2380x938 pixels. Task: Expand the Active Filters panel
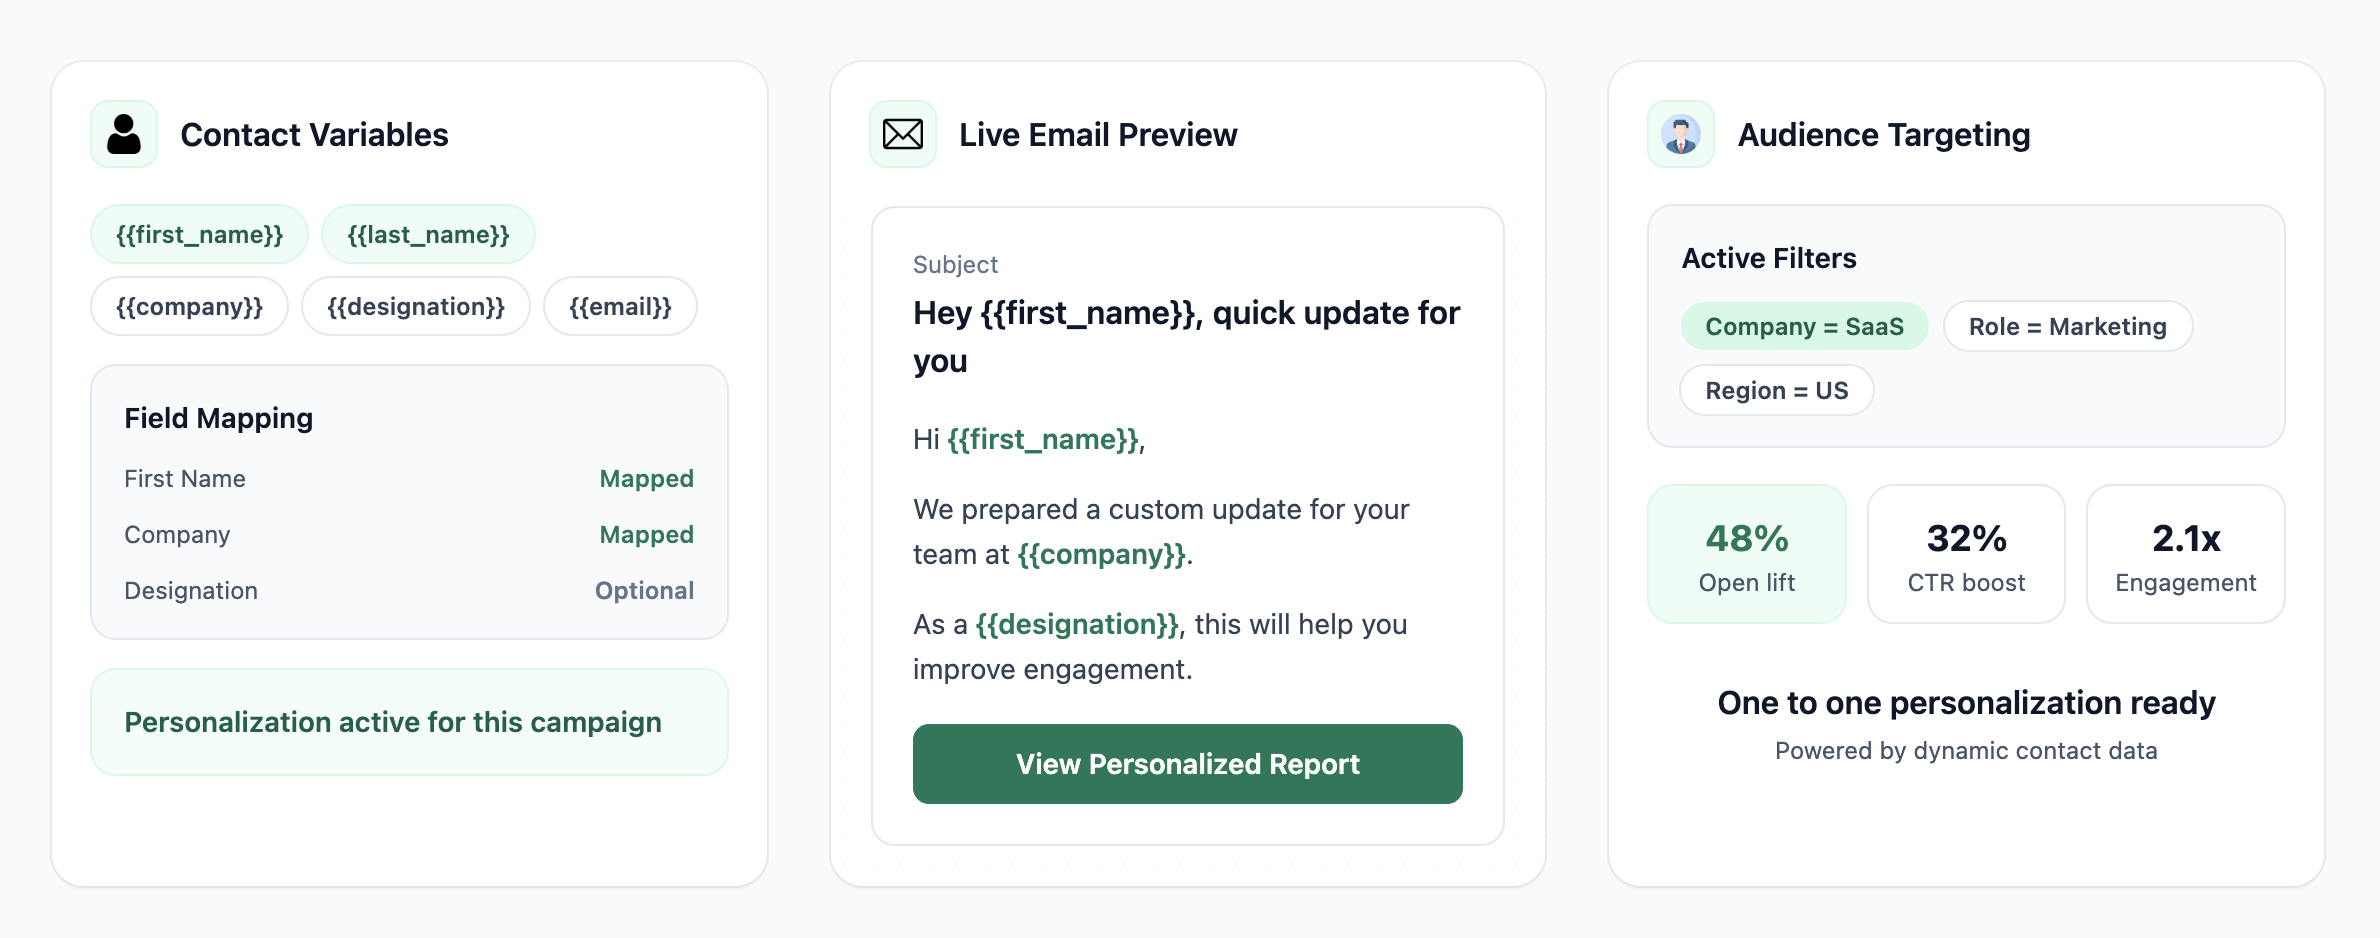tap(1768, 257)
